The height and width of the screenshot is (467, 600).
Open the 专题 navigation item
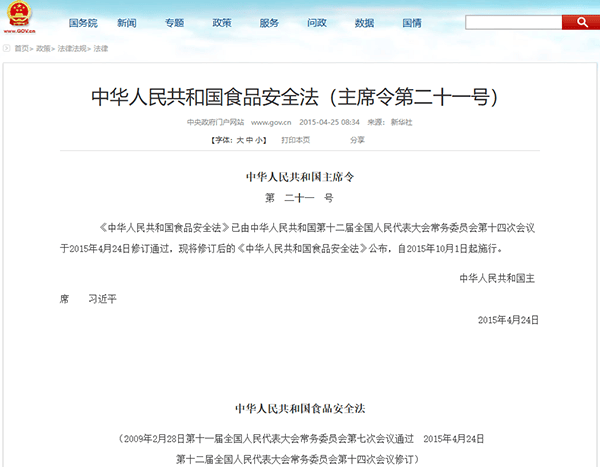174,22
